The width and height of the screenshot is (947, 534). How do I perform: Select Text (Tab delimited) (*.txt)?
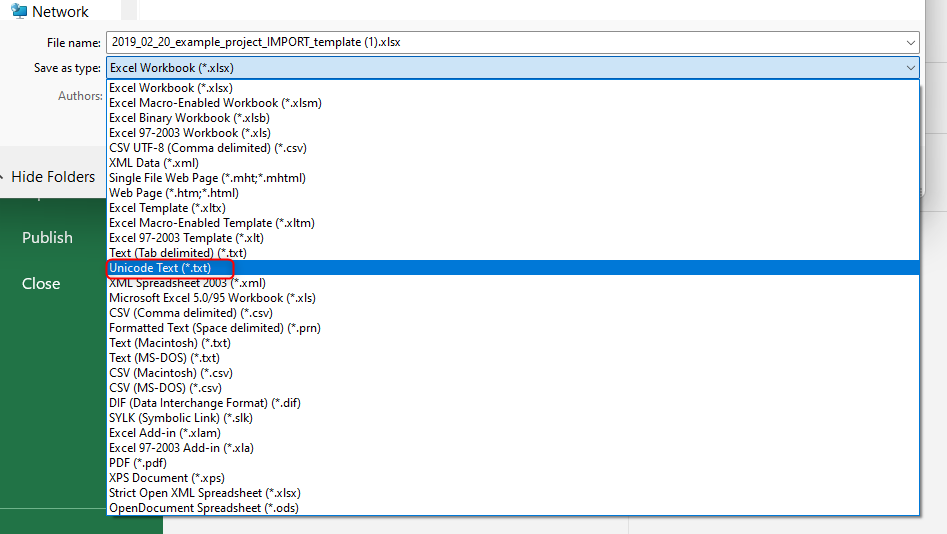[179, 253]
